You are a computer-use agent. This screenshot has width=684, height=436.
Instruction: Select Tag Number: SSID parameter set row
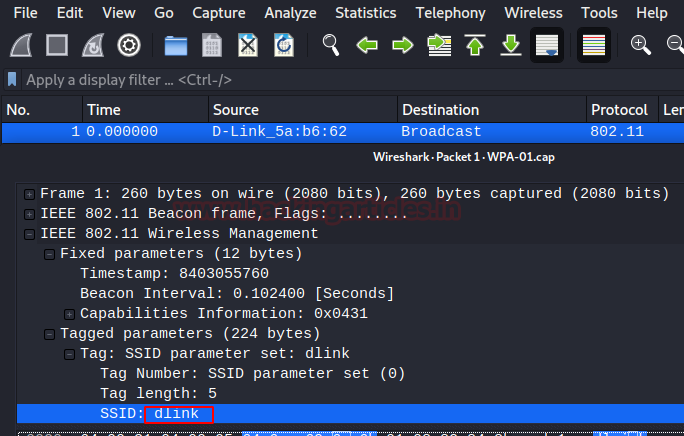[x=350, y=374]
